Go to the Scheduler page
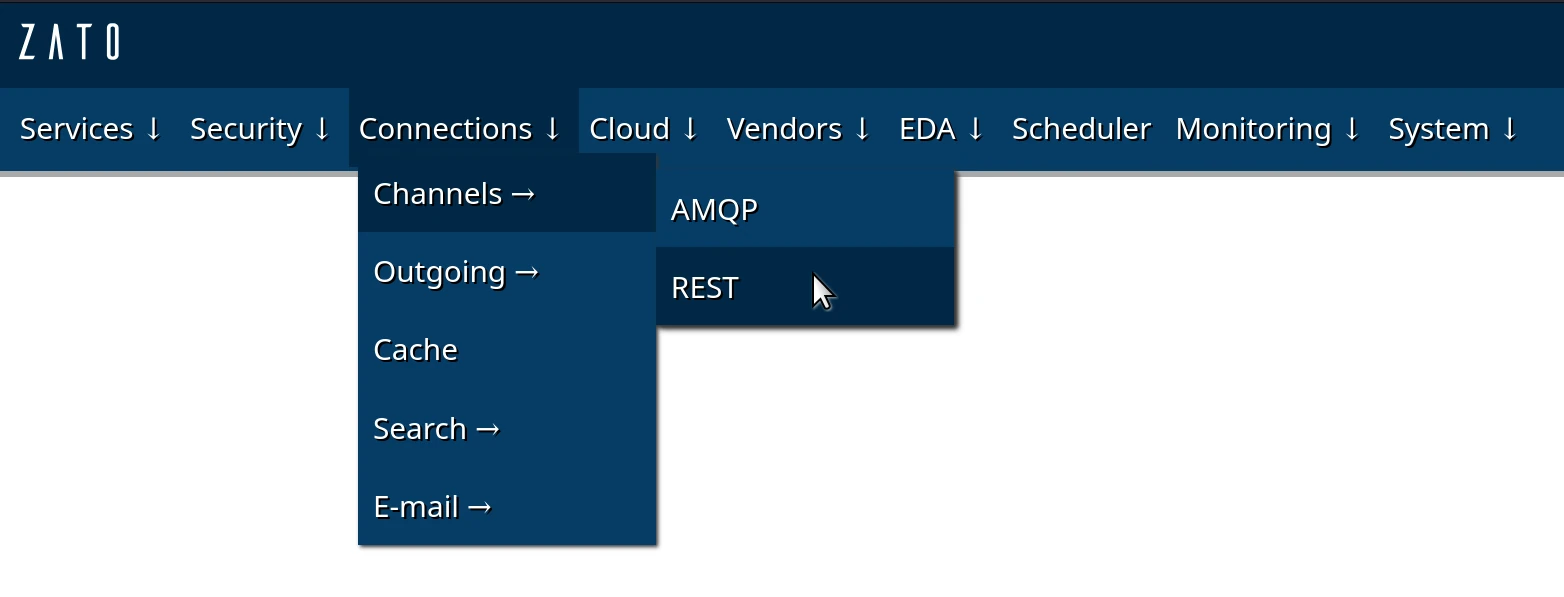 click(x=1081, y=129)
